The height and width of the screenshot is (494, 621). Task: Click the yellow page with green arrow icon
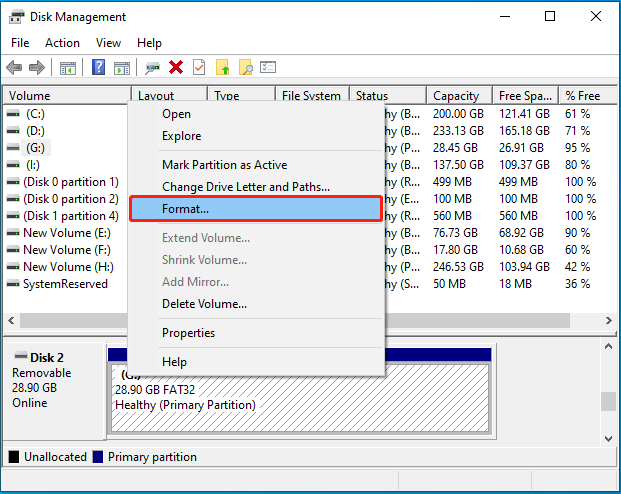[222, 68]
